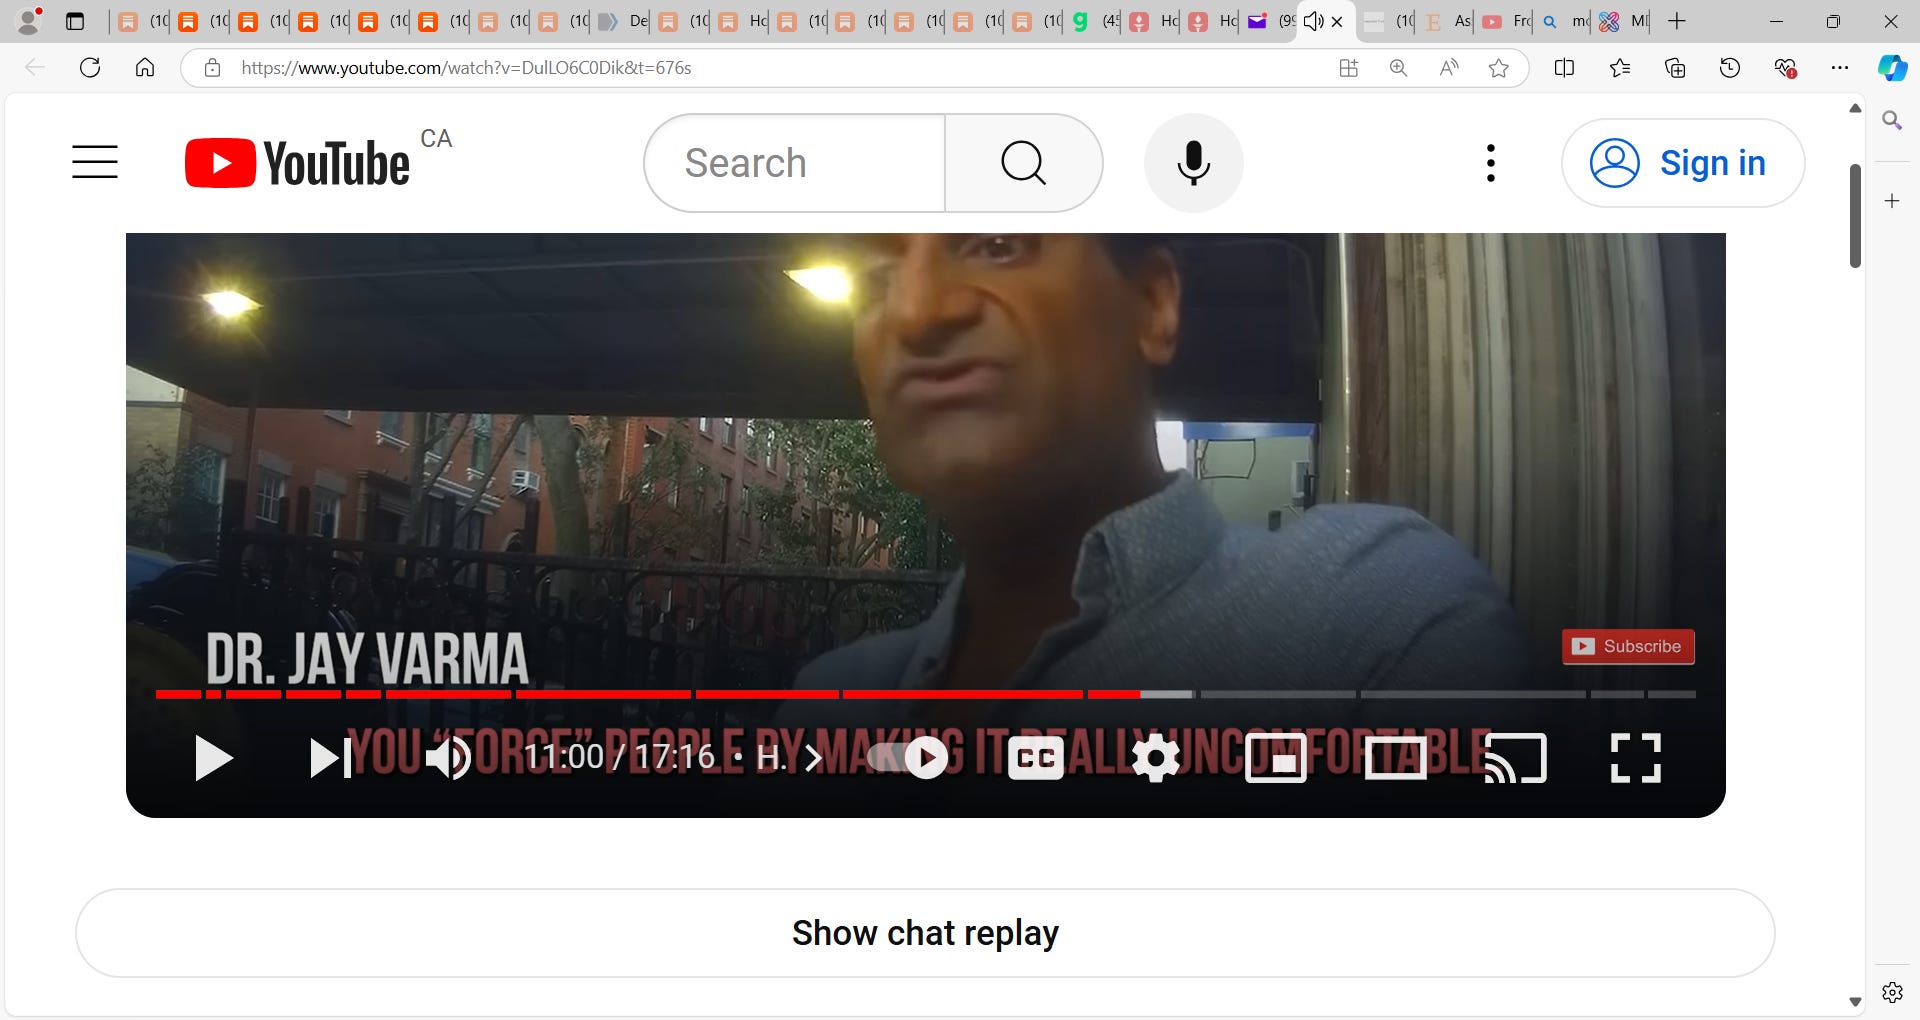Open the YouTube hamburger guide menu
The height and width of the screenshot is (1020, 1920).
[x=95, y=162]
